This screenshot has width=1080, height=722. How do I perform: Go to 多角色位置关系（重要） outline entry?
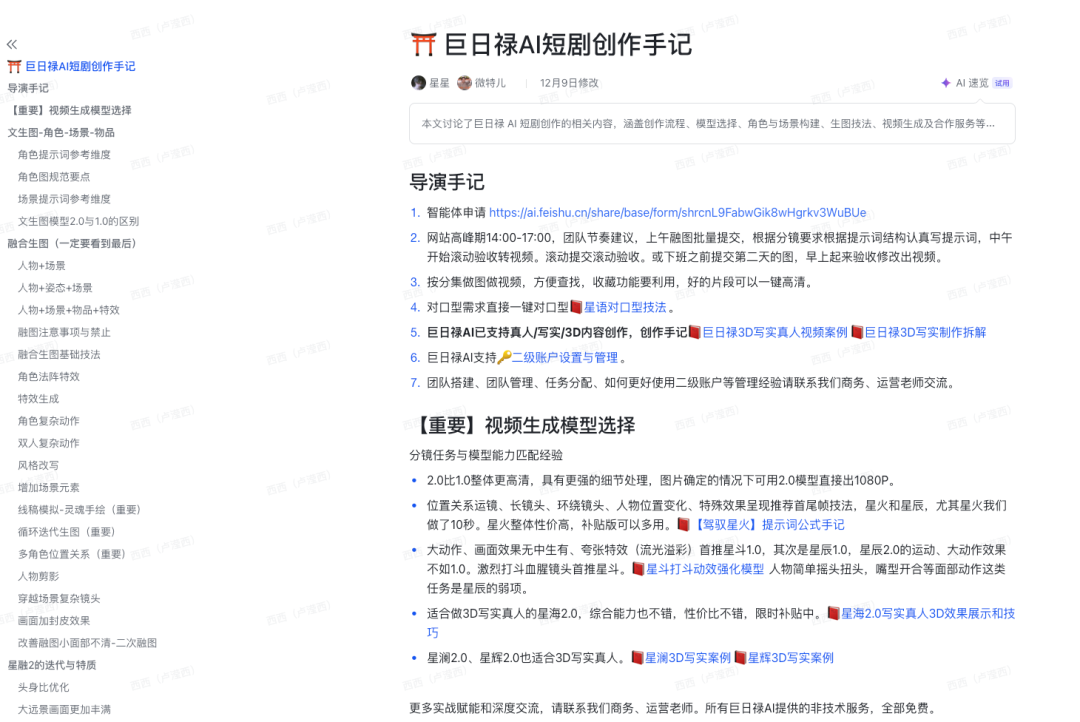(74, 554)
